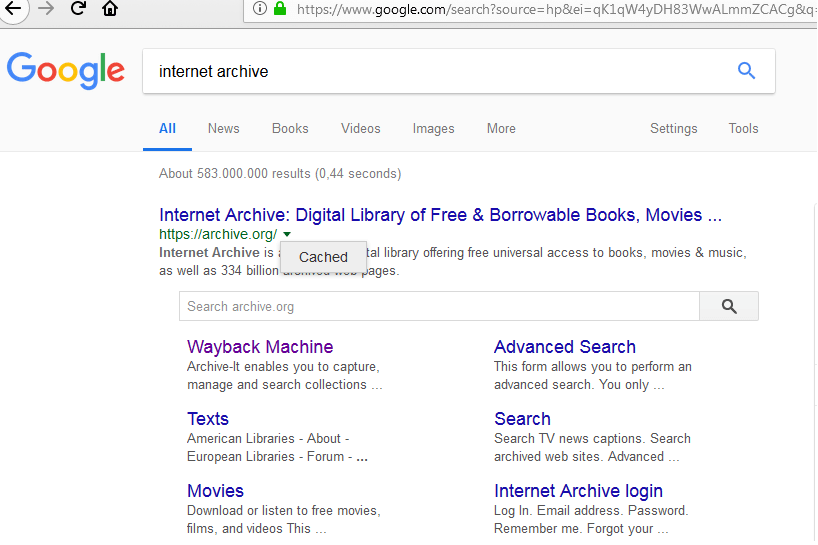This screenshot has width=818, height=545.
Task: Click the site information icon in address bar
Action: pyautogui.click(x=260, y=9)
